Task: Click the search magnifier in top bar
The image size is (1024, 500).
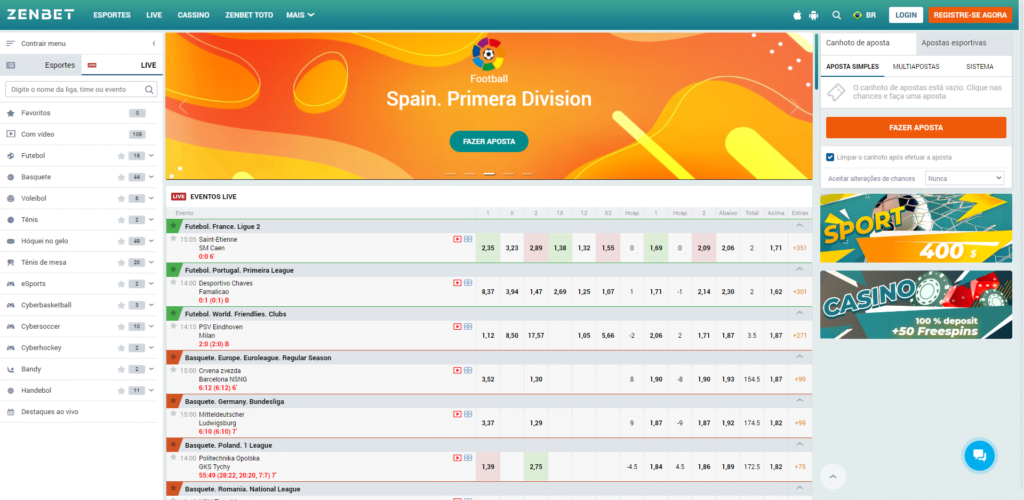Action: (x=836, y=15)
